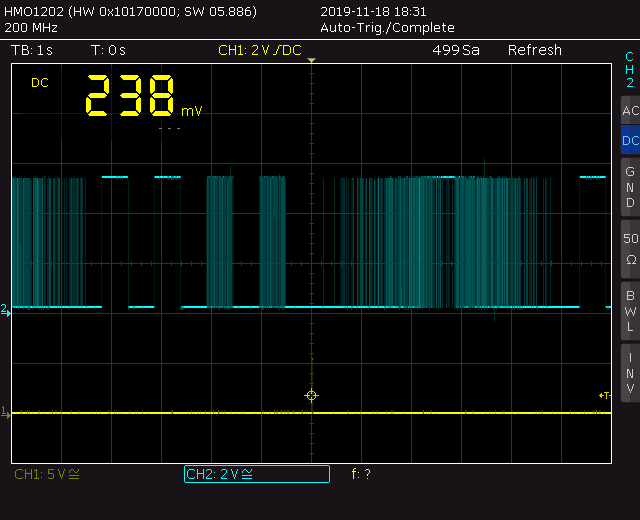Viewport: 640px width, 520px height.
Task: Click the TB: 1 s timebase readout
Action: [32, 50]
